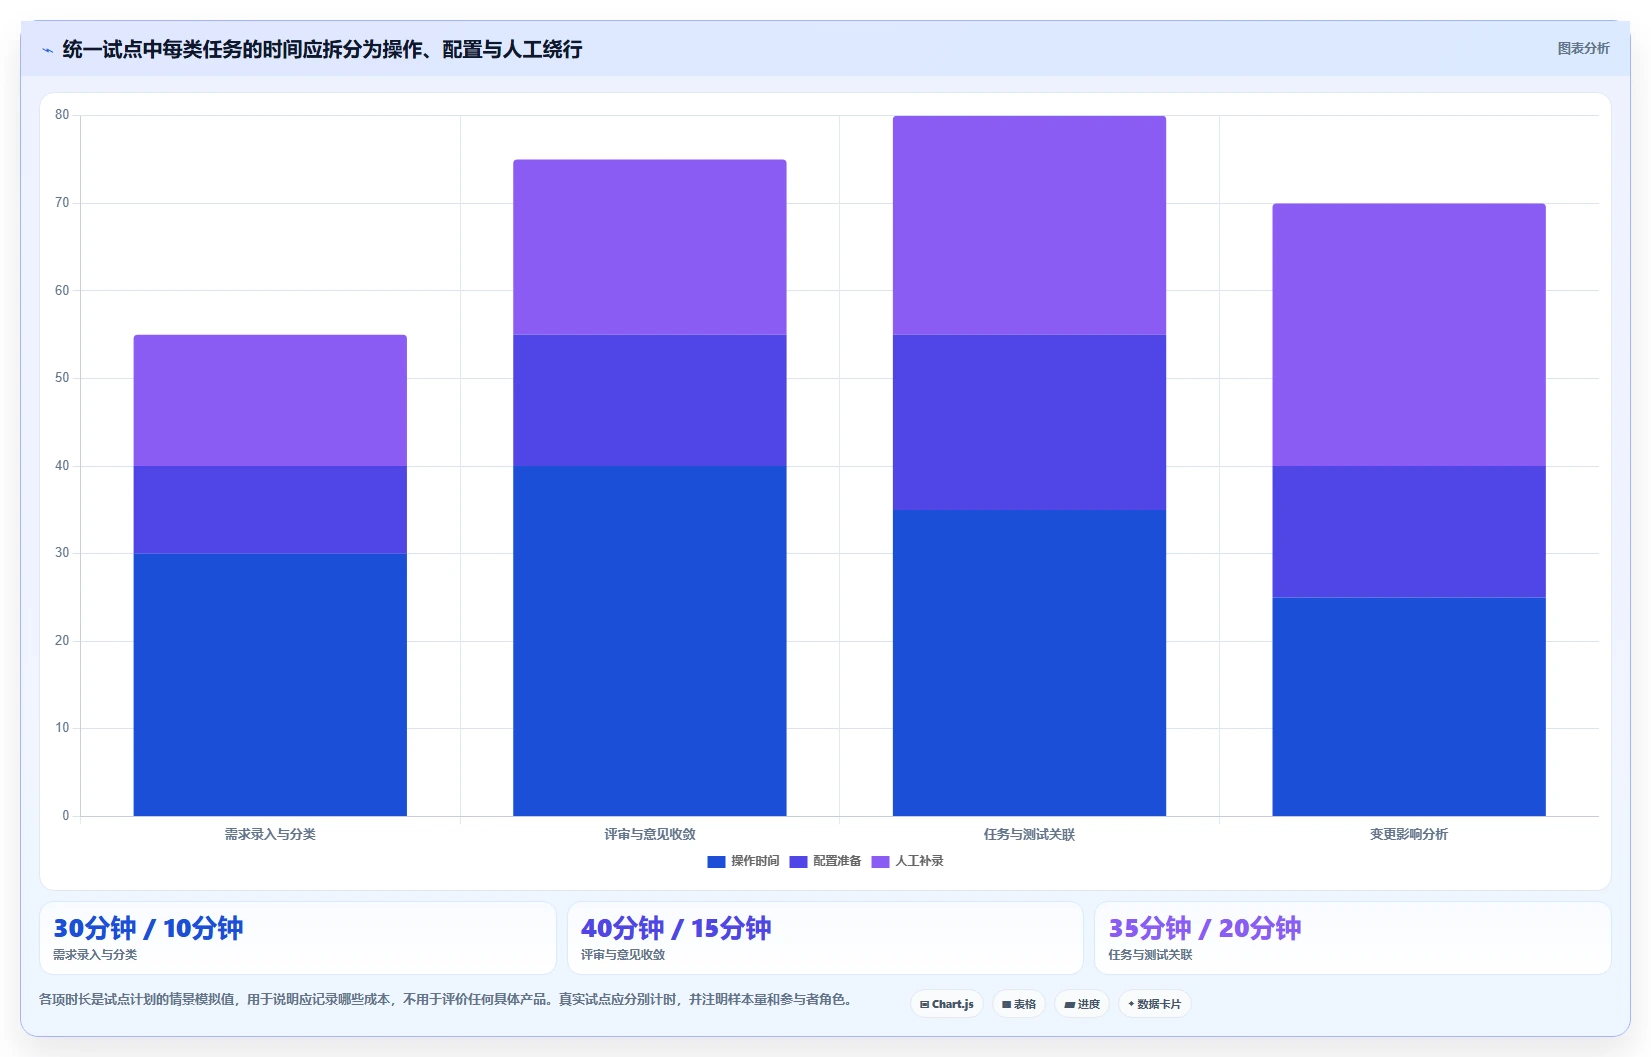This screenshot has width=1651, height=1057.
Task: Click the blue 操作时间 segment of 变更影响分析 bar
Action: click(1409, 707)
